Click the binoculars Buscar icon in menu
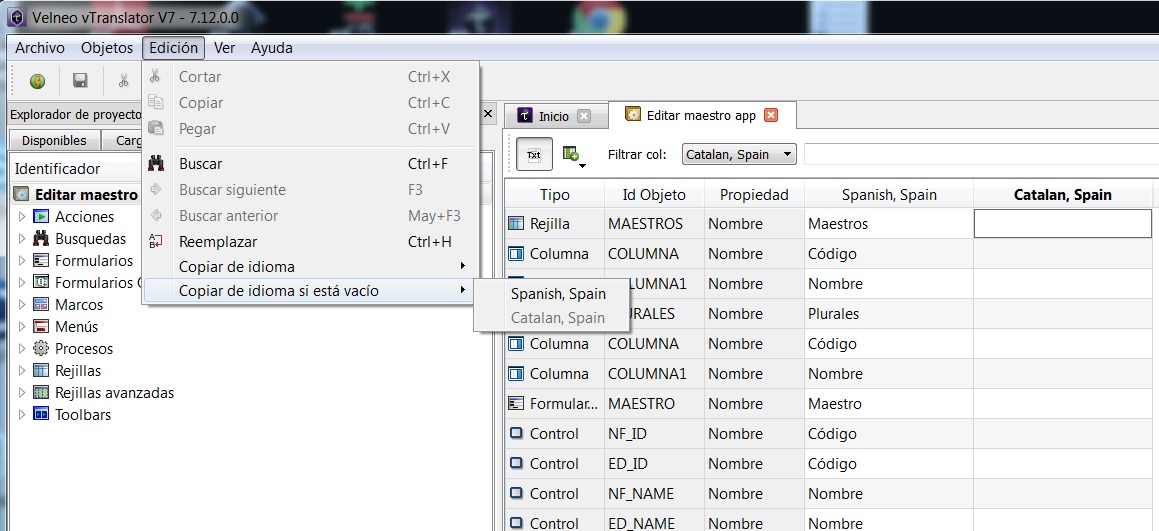1159x531 pixels. [156, 163]
